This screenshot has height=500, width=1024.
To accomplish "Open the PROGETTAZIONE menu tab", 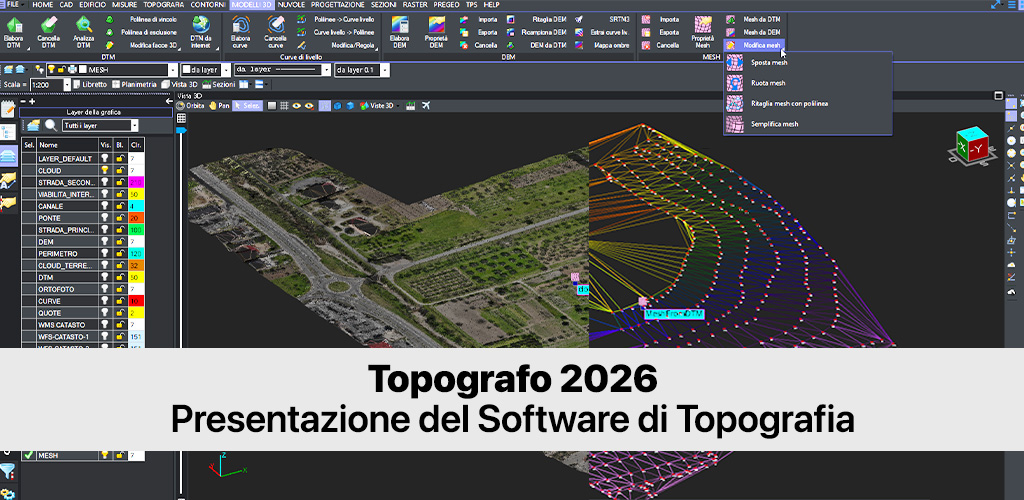I will (x=338, y=5).
